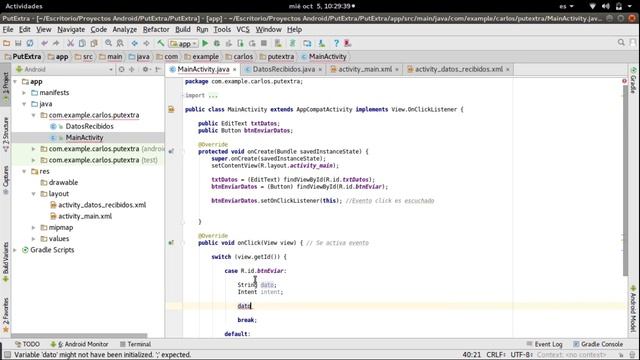Screen dimensions: 640x360
Task: Make project with the hammer icon
Action: coord(161,43)
